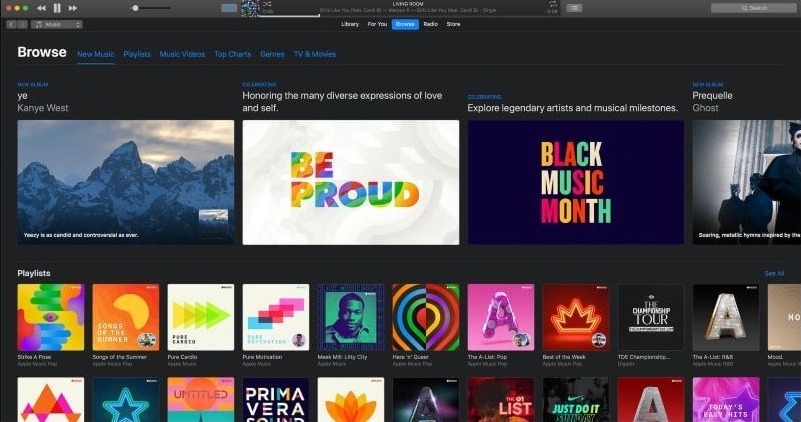Image resolution: width=801 pixels, height=422 pixels.
Task: Open the Prequelle by Ghost banner
Action: tap(747, 182)
